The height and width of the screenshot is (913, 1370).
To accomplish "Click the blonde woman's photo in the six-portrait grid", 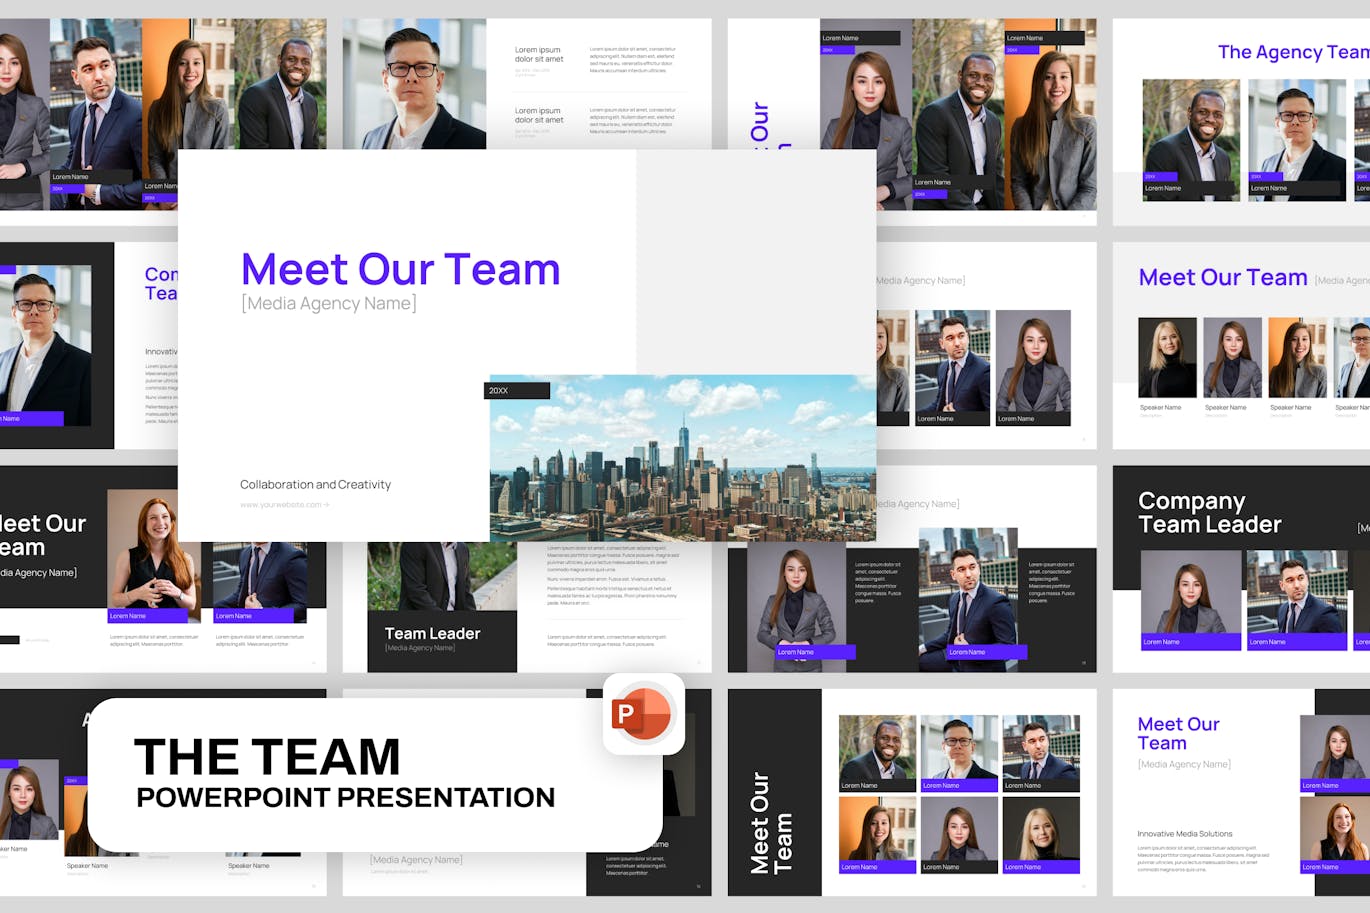I will coord(1041,835).
